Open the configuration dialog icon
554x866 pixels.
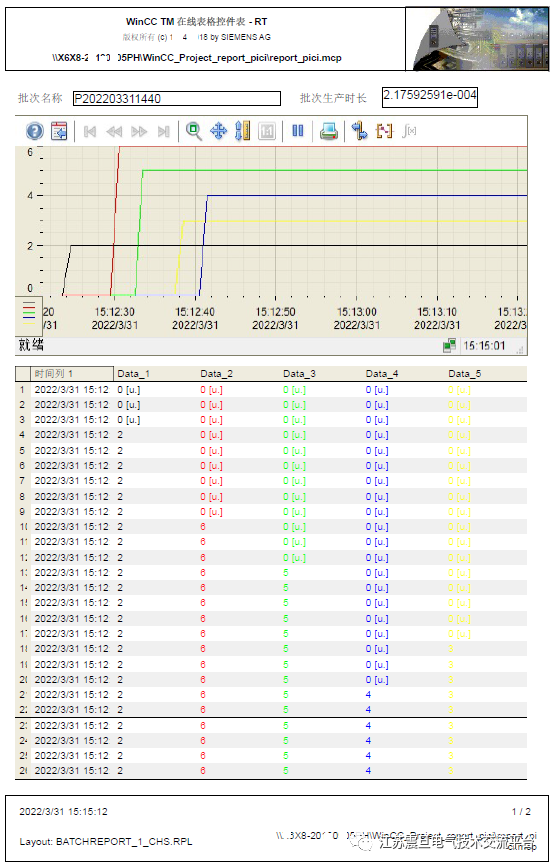59,131
